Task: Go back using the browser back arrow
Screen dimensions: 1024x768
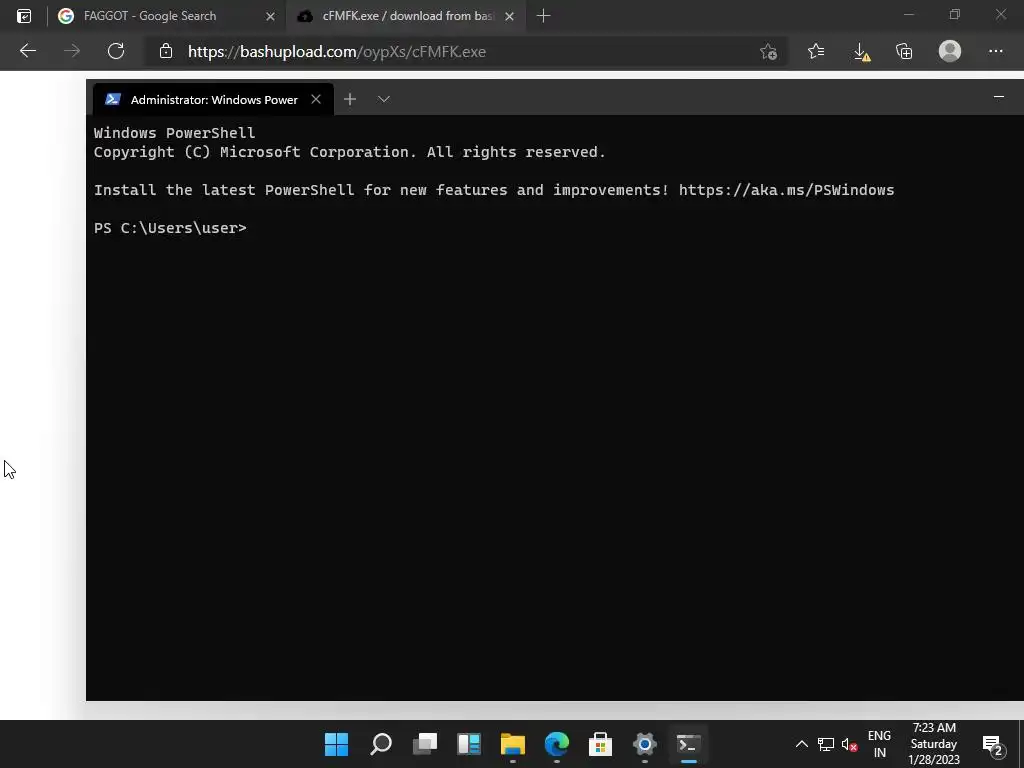Action: click(27, 51)
